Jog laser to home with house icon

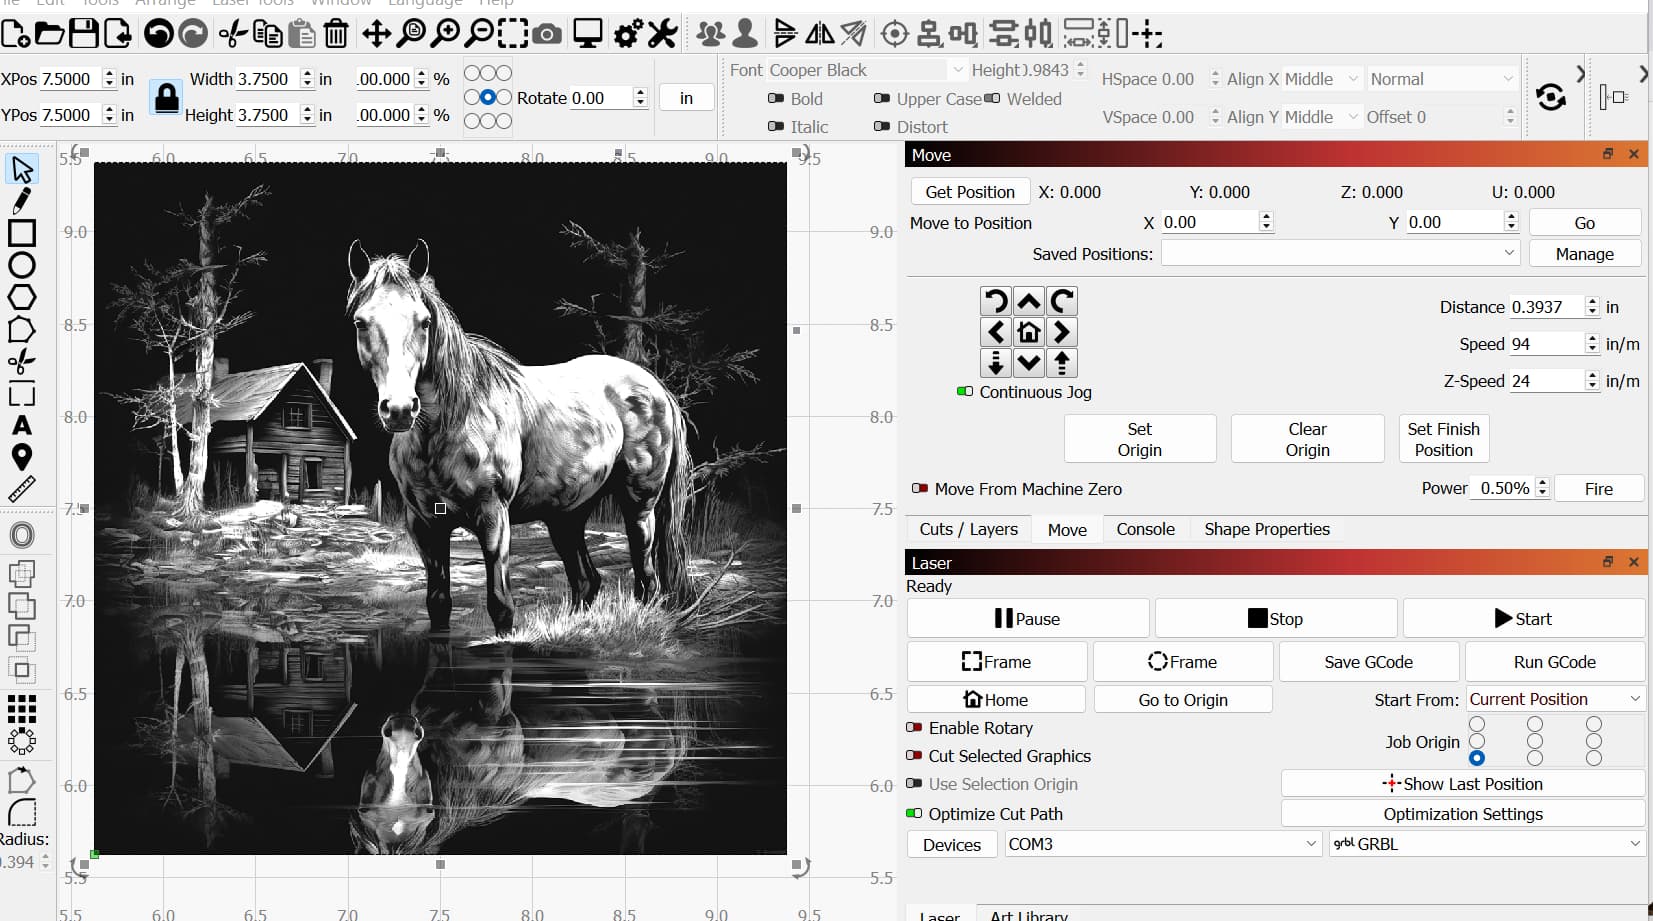(x=1028, y=332)
